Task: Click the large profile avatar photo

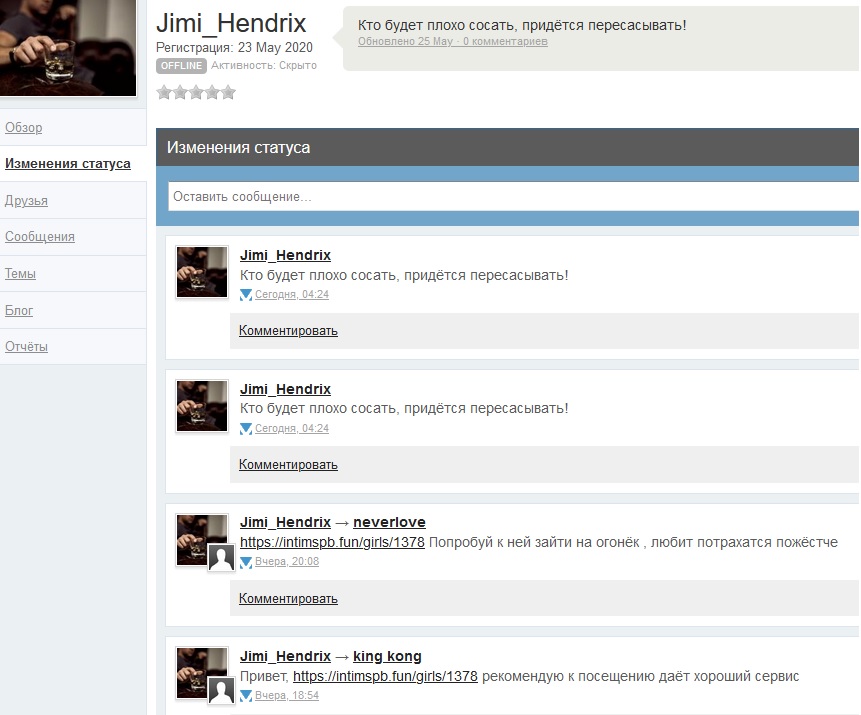Action: [68, 48]
